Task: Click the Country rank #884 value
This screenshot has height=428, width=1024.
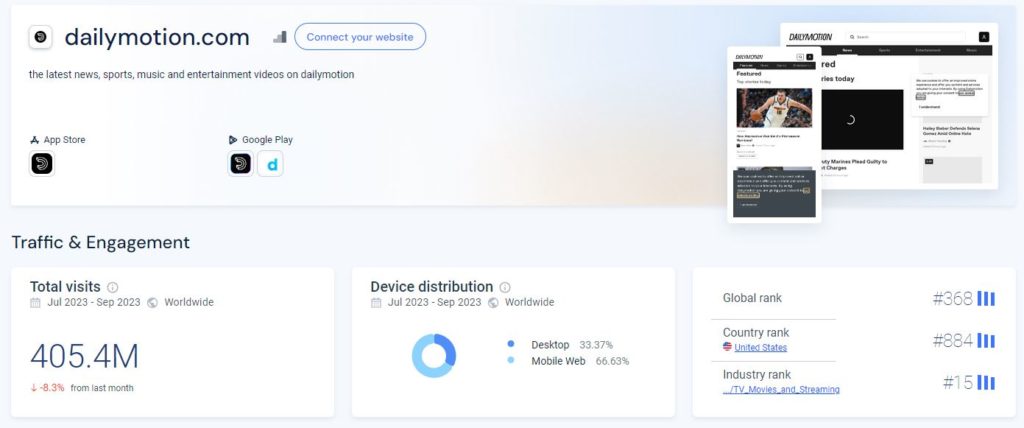Action: tap(952, 340)
